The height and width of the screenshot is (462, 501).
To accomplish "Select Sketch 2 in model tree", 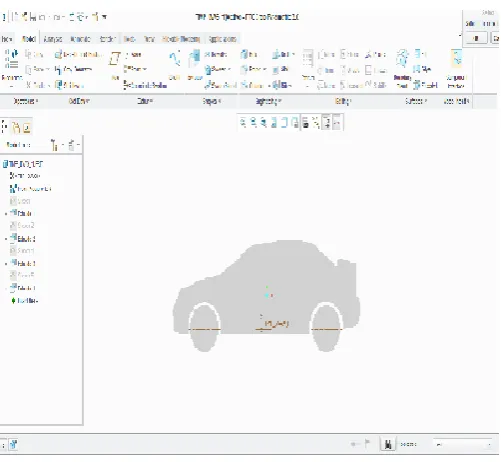I will pos(22,226).
